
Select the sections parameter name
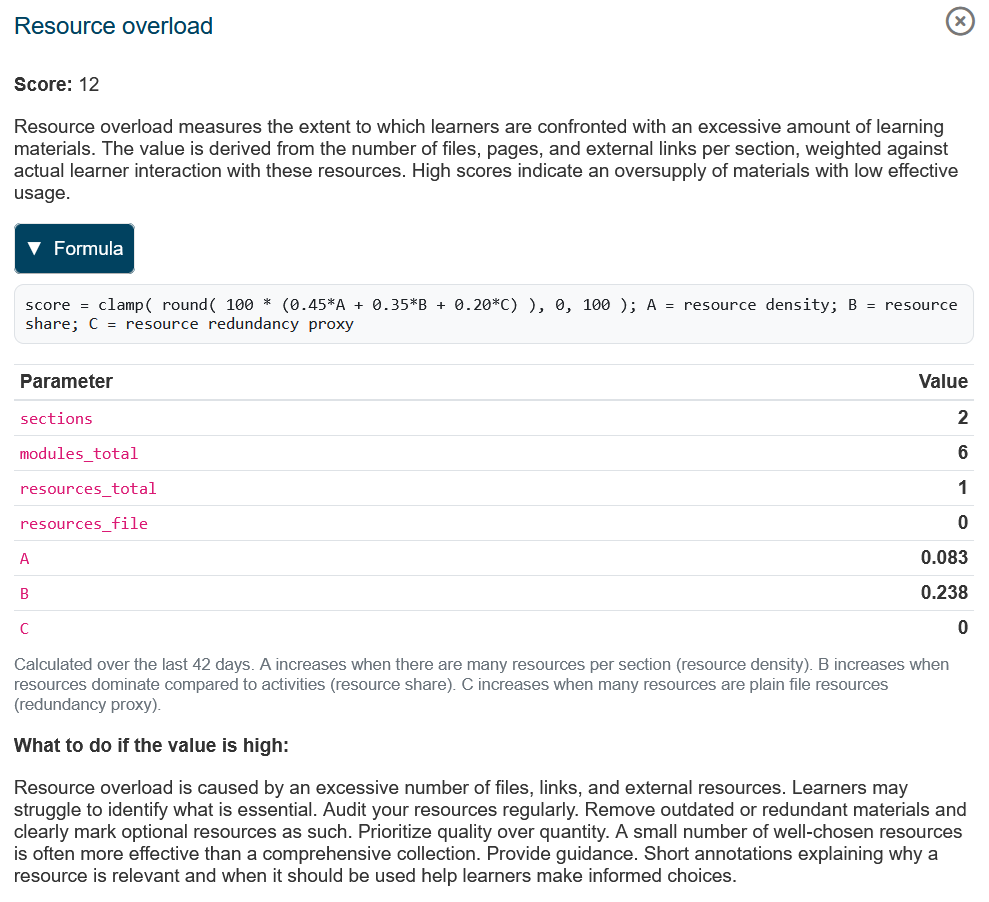(56, 419)
